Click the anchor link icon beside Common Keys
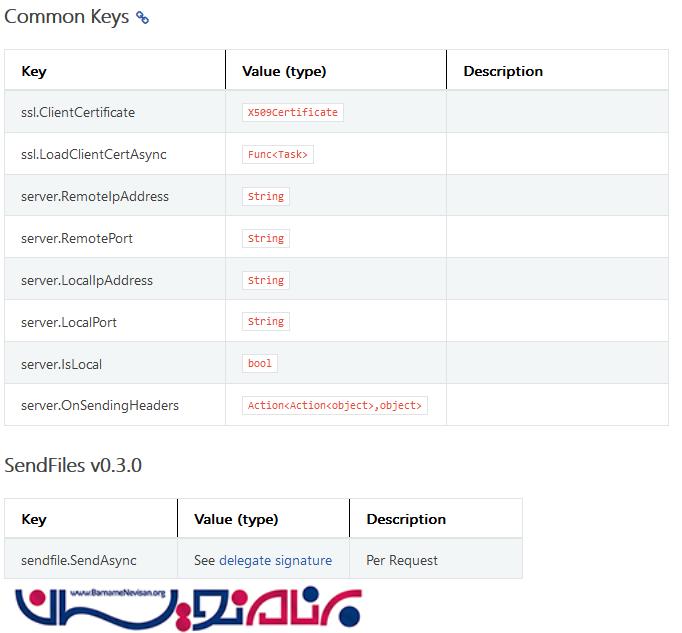This screenshot has height=633, width=682. click(142, 18)
